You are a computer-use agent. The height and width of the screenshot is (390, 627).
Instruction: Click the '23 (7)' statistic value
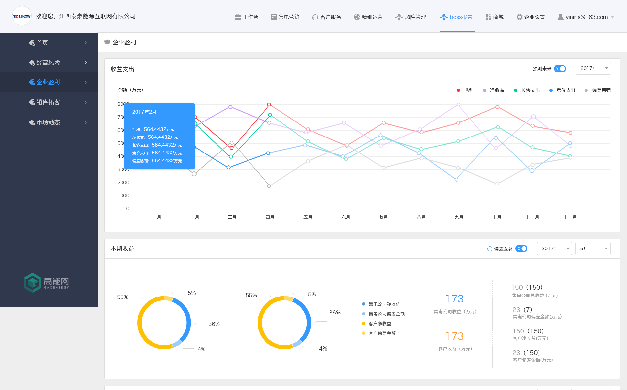(522, 310)
